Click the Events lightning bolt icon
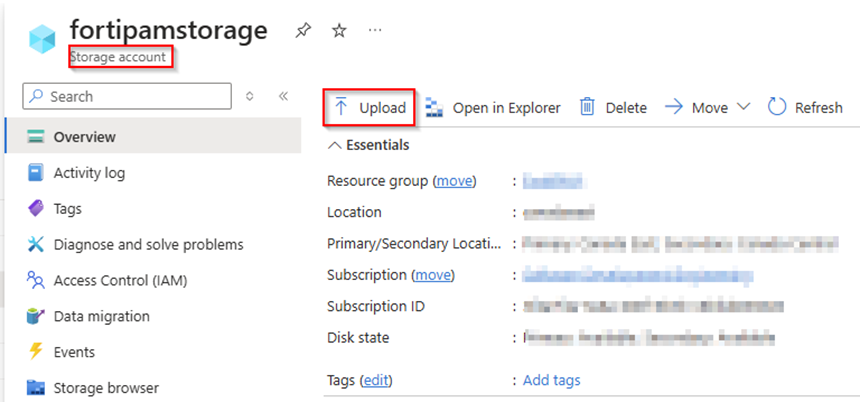The height and width of the screenshot is (405, 865). tap(35, 351)
